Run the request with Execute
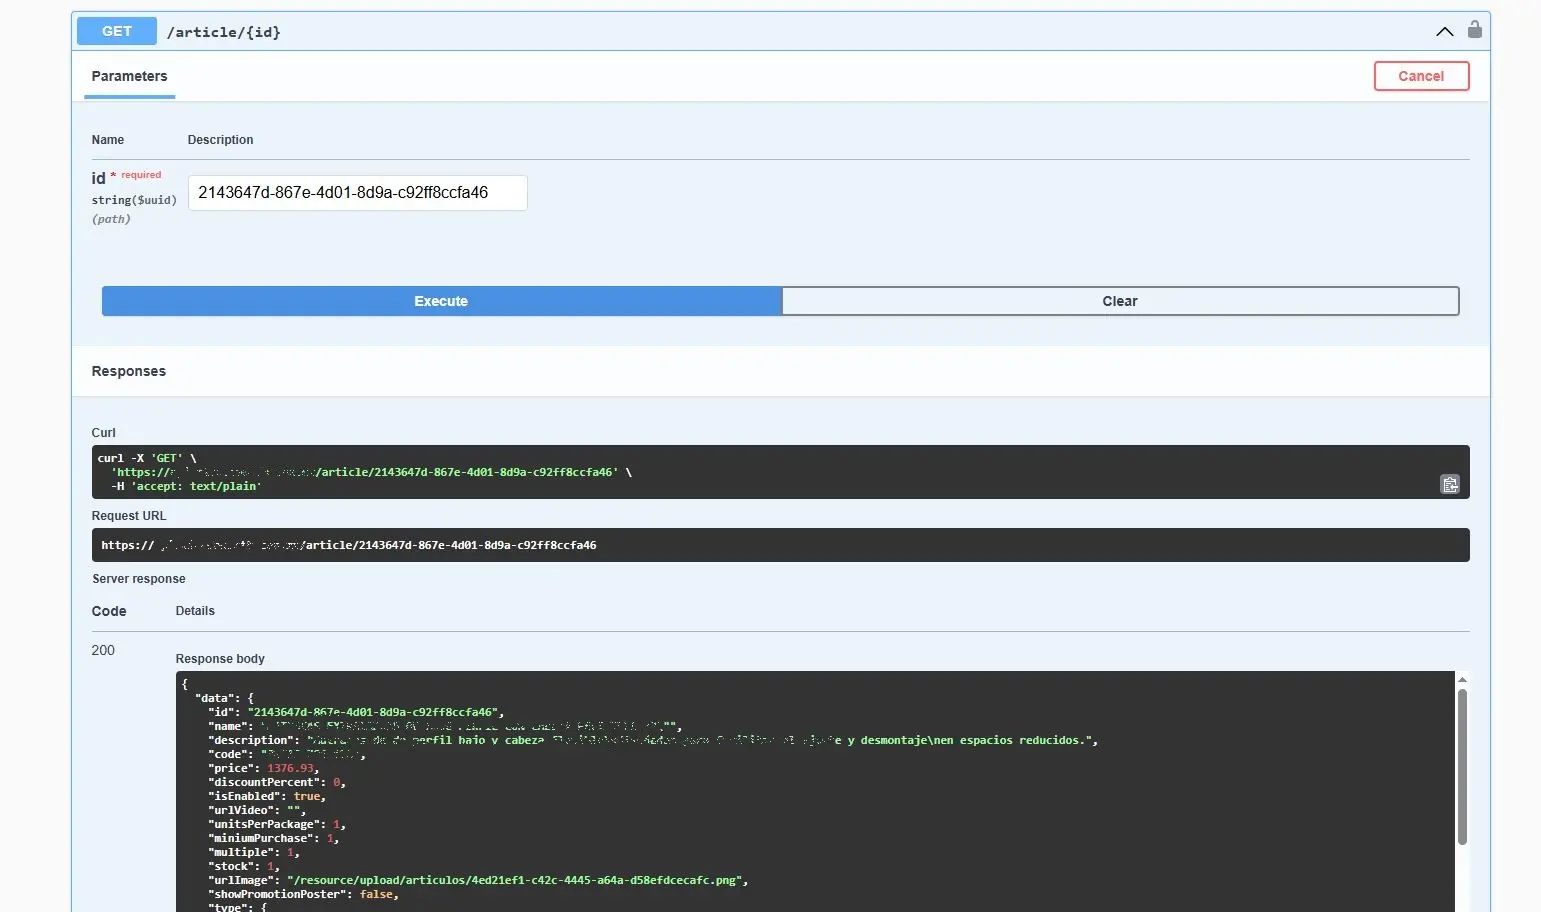The height and width of the screenshot is (912, 1541). tap(441, 301)
